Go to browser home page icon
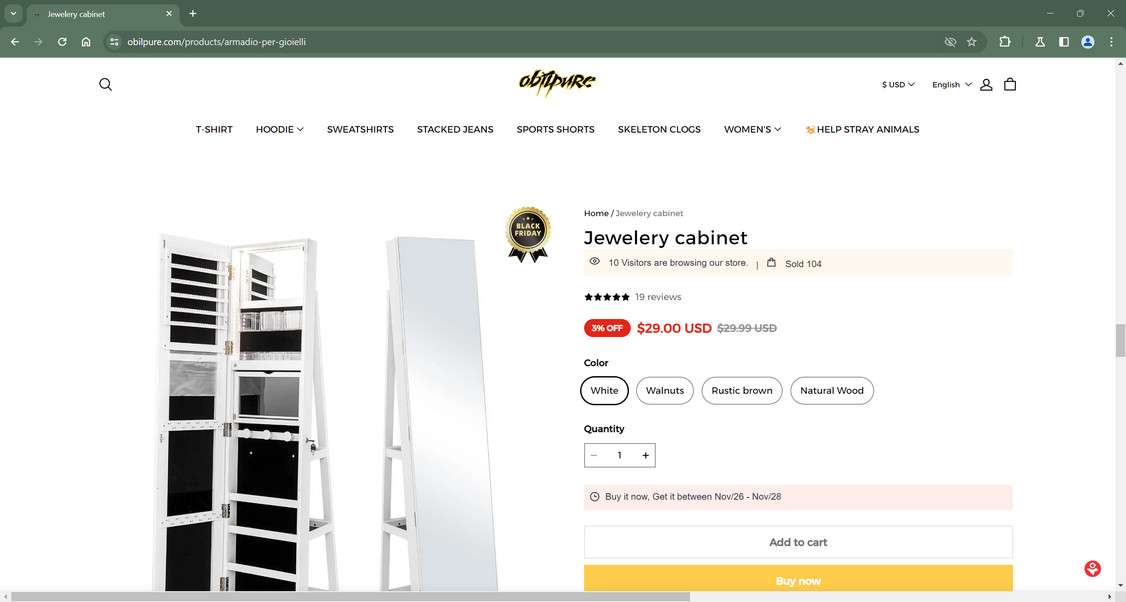The width and height of the screenshot is (1126, 602). (85, 42)
